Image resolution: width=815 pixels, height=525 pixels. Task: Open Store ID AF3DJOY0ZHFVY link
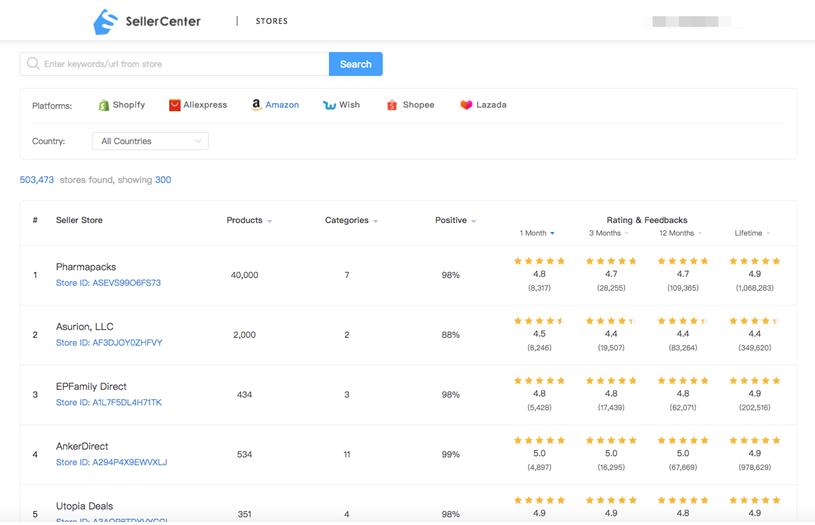click(x=109, y=343)
